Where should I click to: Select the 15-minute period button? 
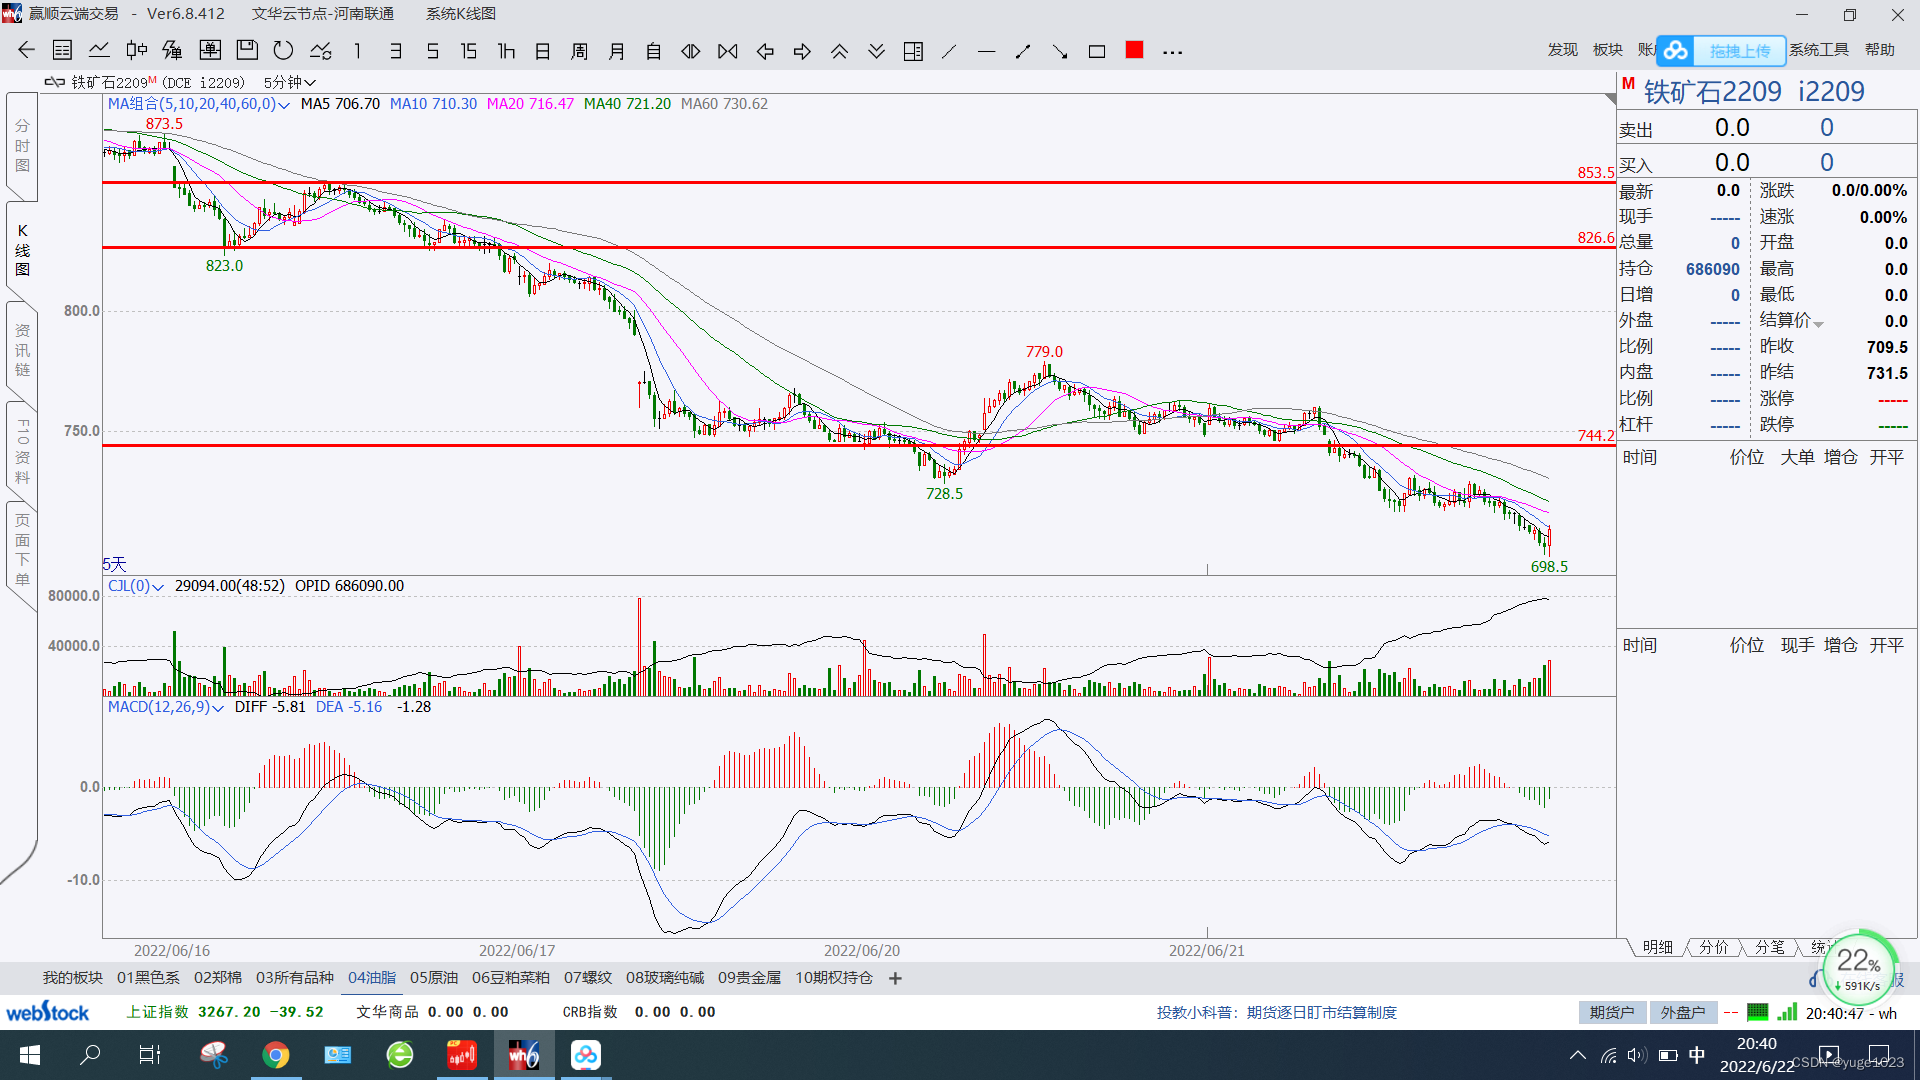coord(469,51)
